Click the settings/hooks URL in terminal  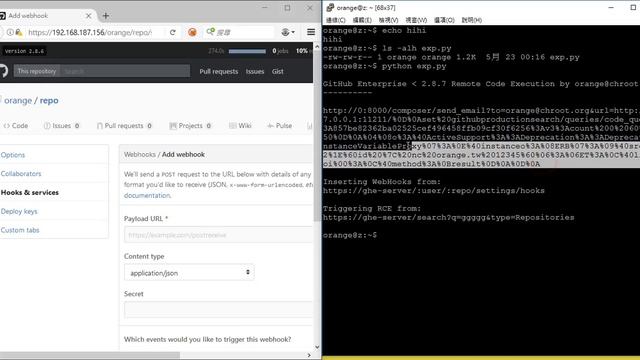pos(433,191)
